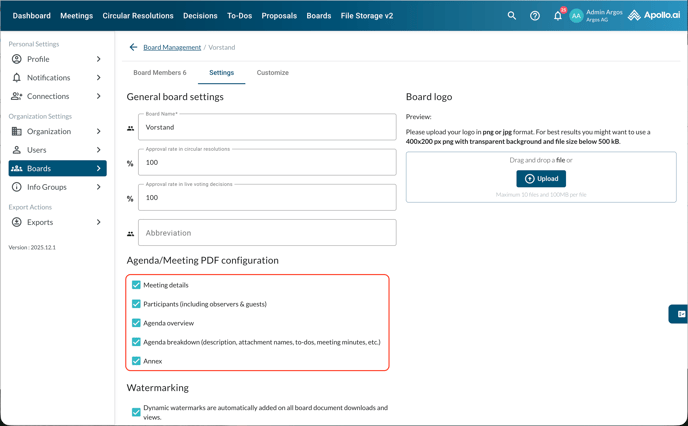
Task: Click the Abbreviation input field
Action: tap(267, 233)
